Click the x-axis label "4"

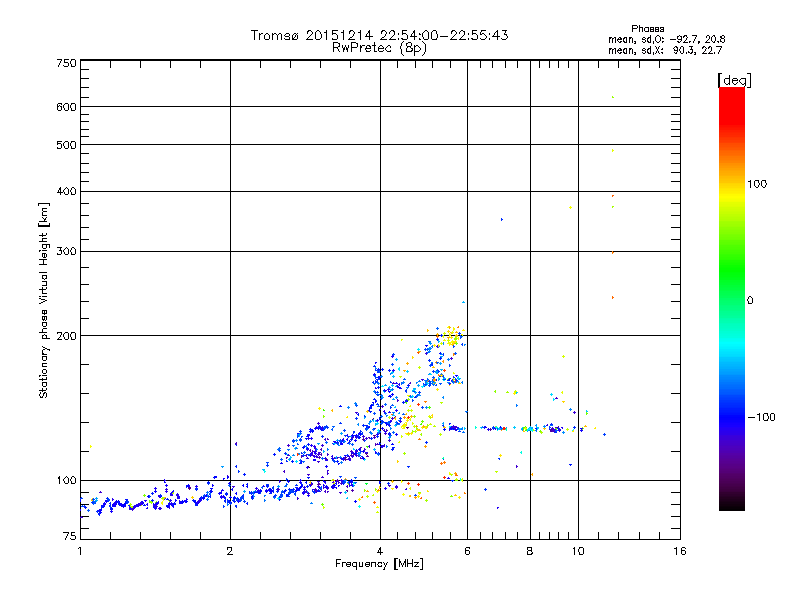[x=380, y=551]
